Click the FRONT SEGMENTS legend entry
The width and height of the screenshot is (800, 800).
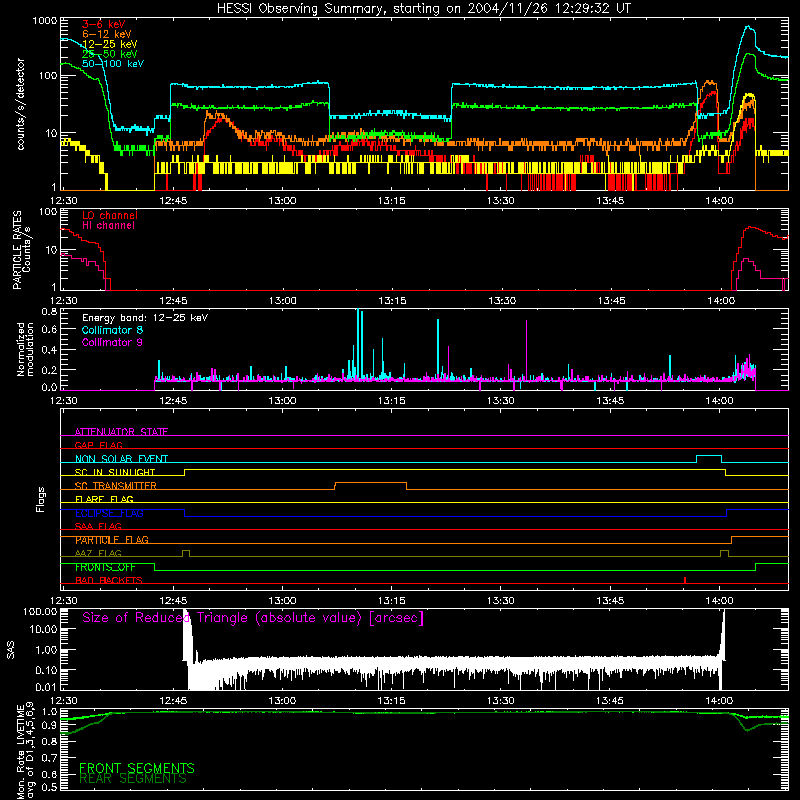(x=137, y=768)
